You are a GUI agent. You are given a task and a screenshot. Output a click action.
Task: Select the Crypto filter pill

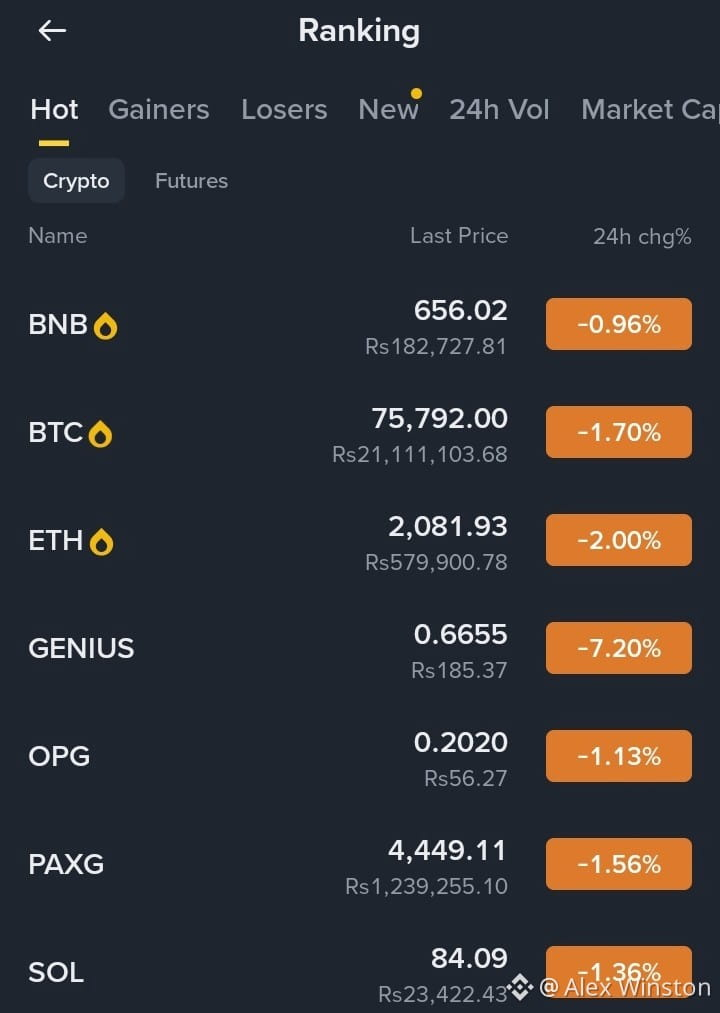click(x=76, y=181)
